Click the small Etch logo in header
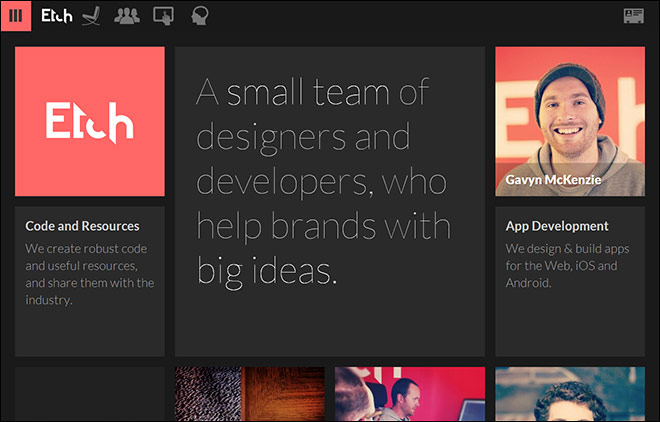This screenshot has height=422, width=660. (x=57, y=16)
